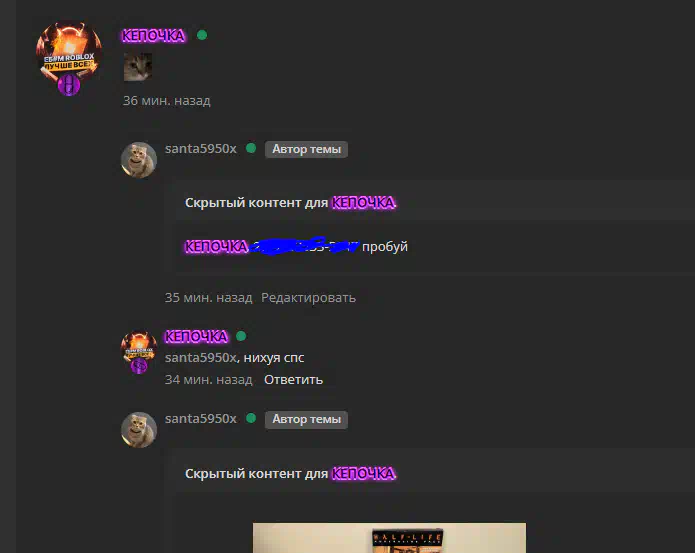
Task: Open the Half-Life image preview
Action: [x=389, y=537]
